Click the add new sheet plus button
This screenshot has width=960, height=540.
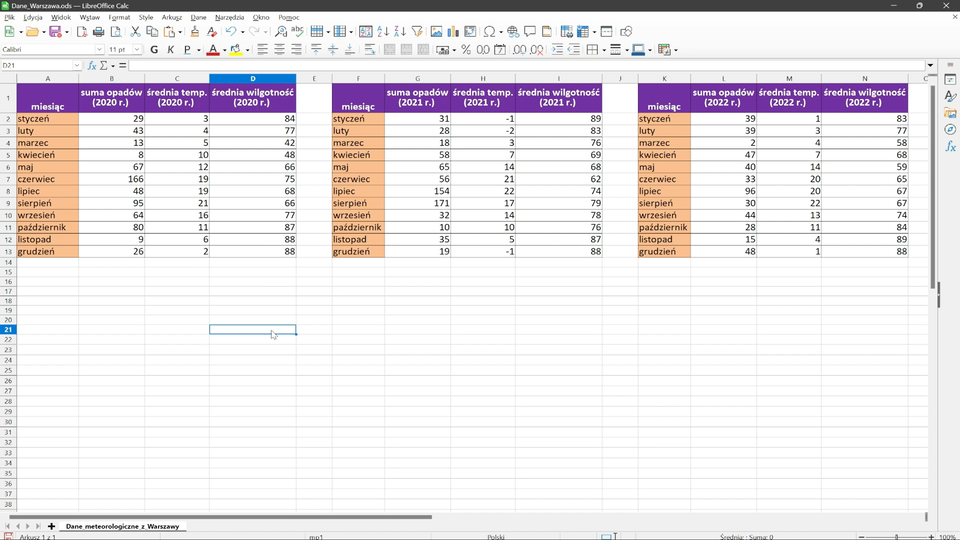coord(52,526)
